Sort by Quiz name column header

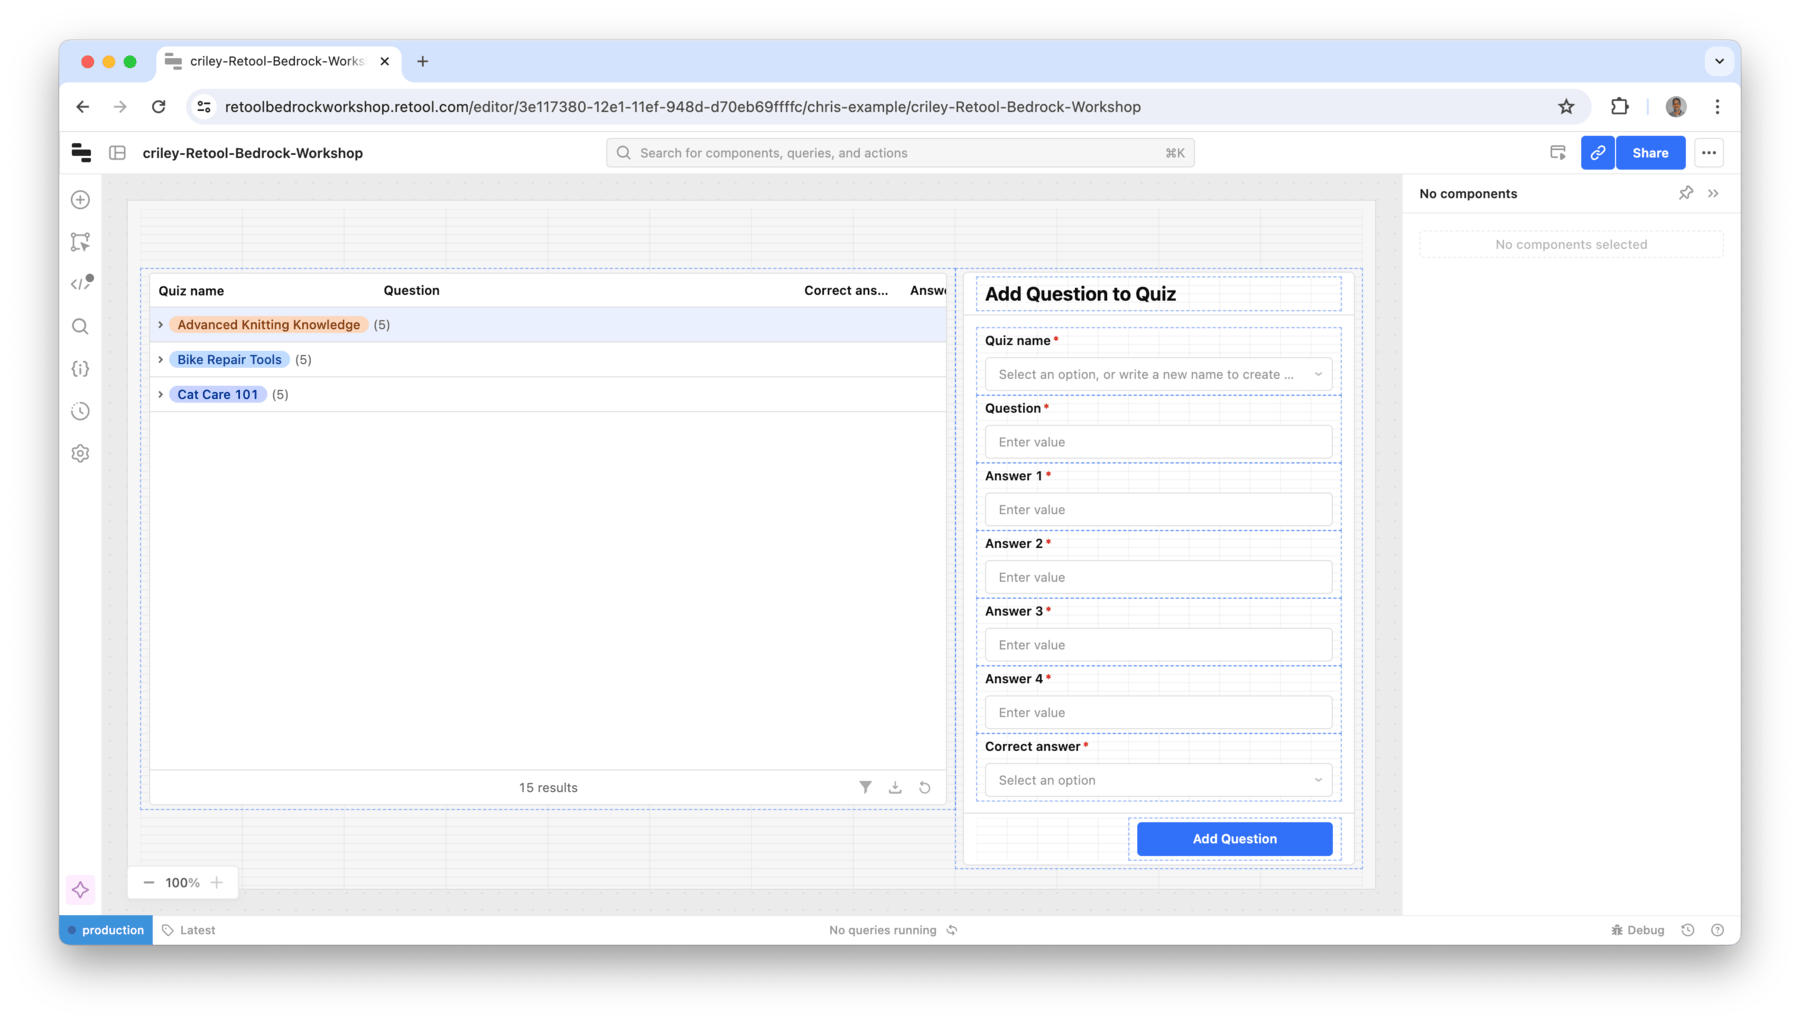click(191, 291)
